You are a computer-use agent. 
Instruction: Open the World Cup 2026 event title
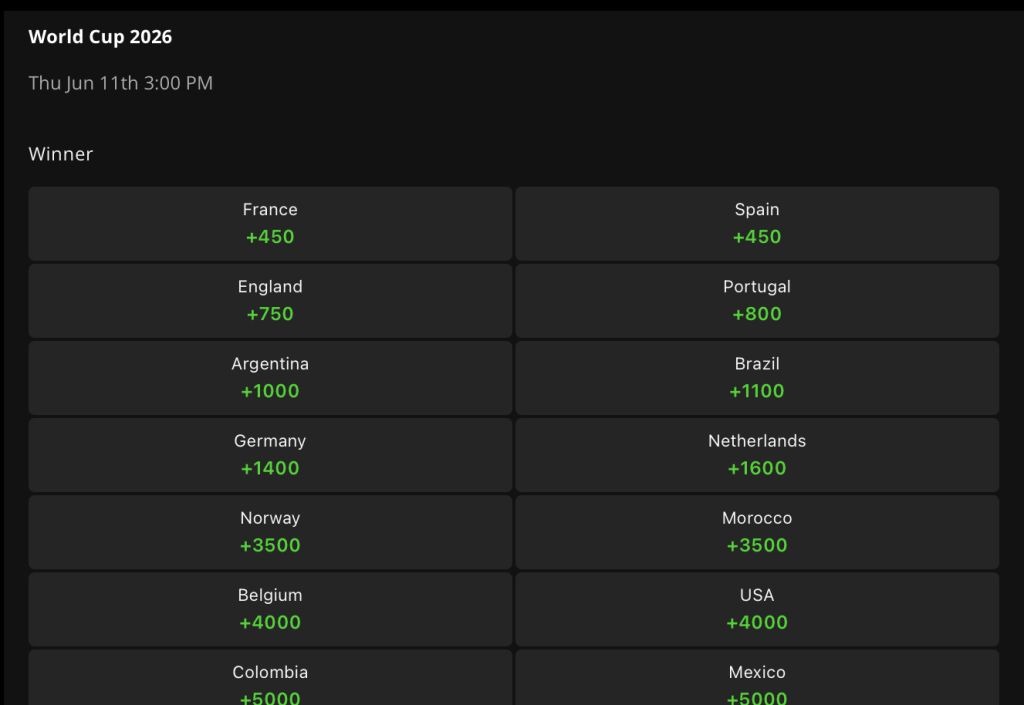point(100,37)
